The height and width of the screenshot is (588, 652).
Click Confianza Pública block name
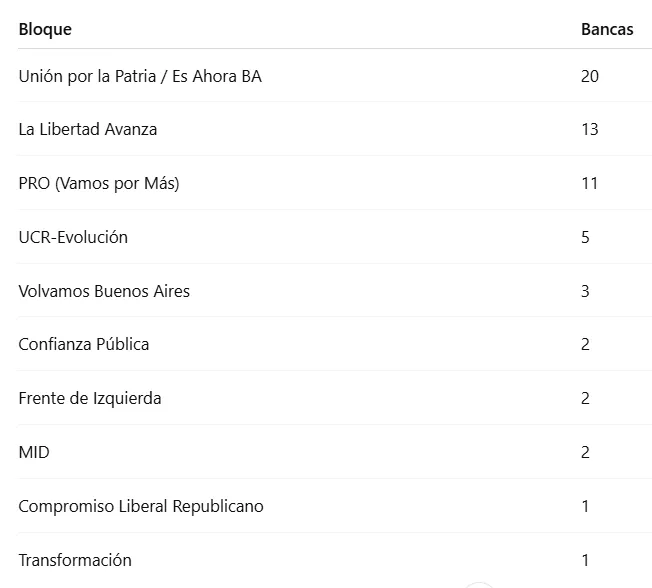click(84, 344)
